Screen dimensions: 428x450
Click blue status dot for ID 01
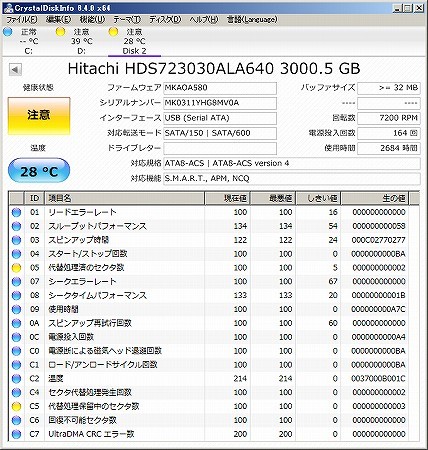(16, 212)
